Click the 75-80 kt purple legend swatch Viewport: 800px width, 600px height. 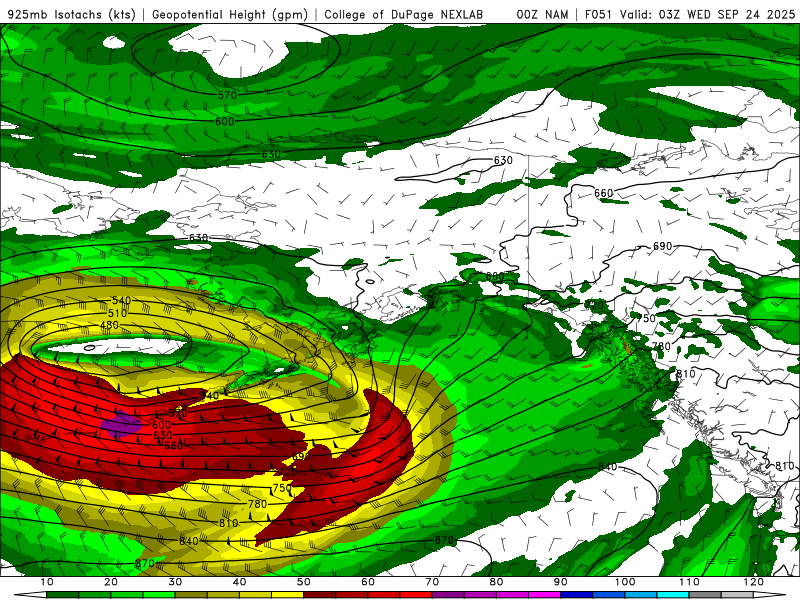coord(480,595)
